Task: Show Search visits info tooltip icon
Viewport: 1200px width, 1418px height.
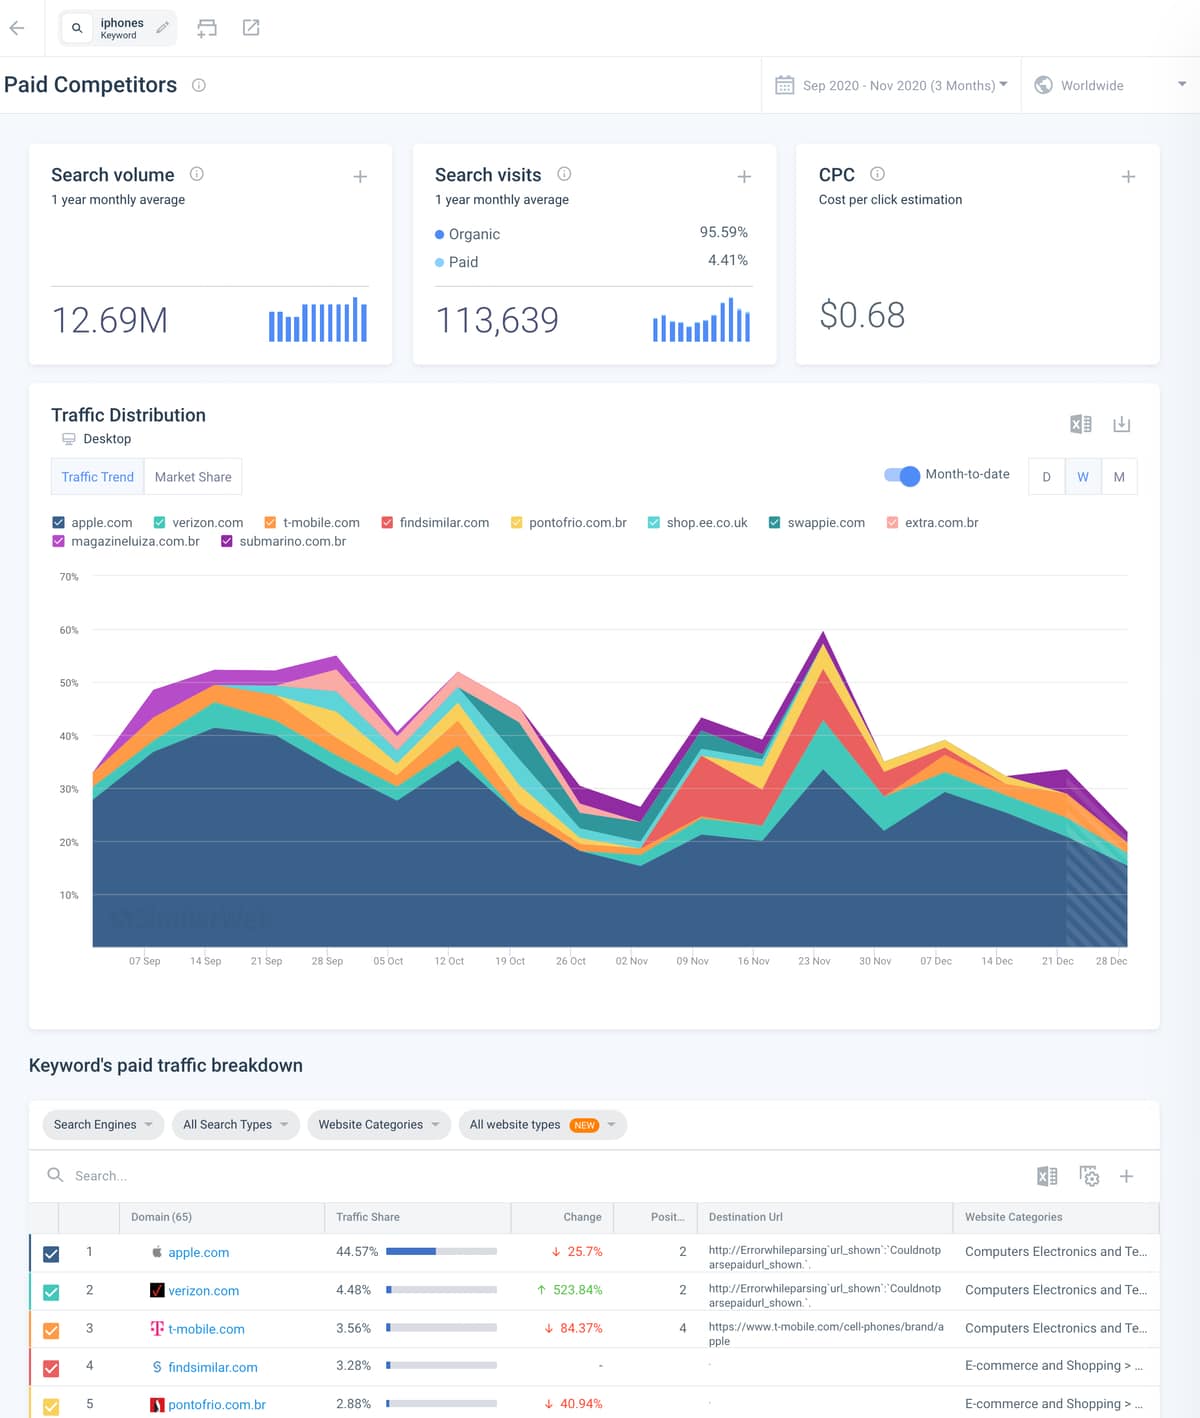Action: [564, 174]
